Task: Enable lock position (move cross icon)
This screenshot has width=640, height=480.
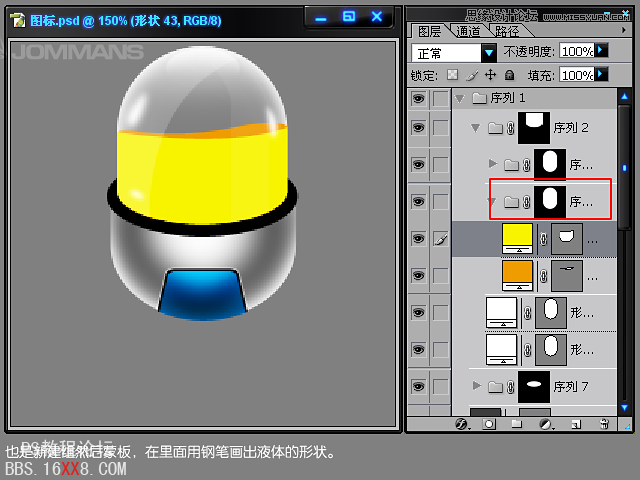Action: tap(490, 75)
